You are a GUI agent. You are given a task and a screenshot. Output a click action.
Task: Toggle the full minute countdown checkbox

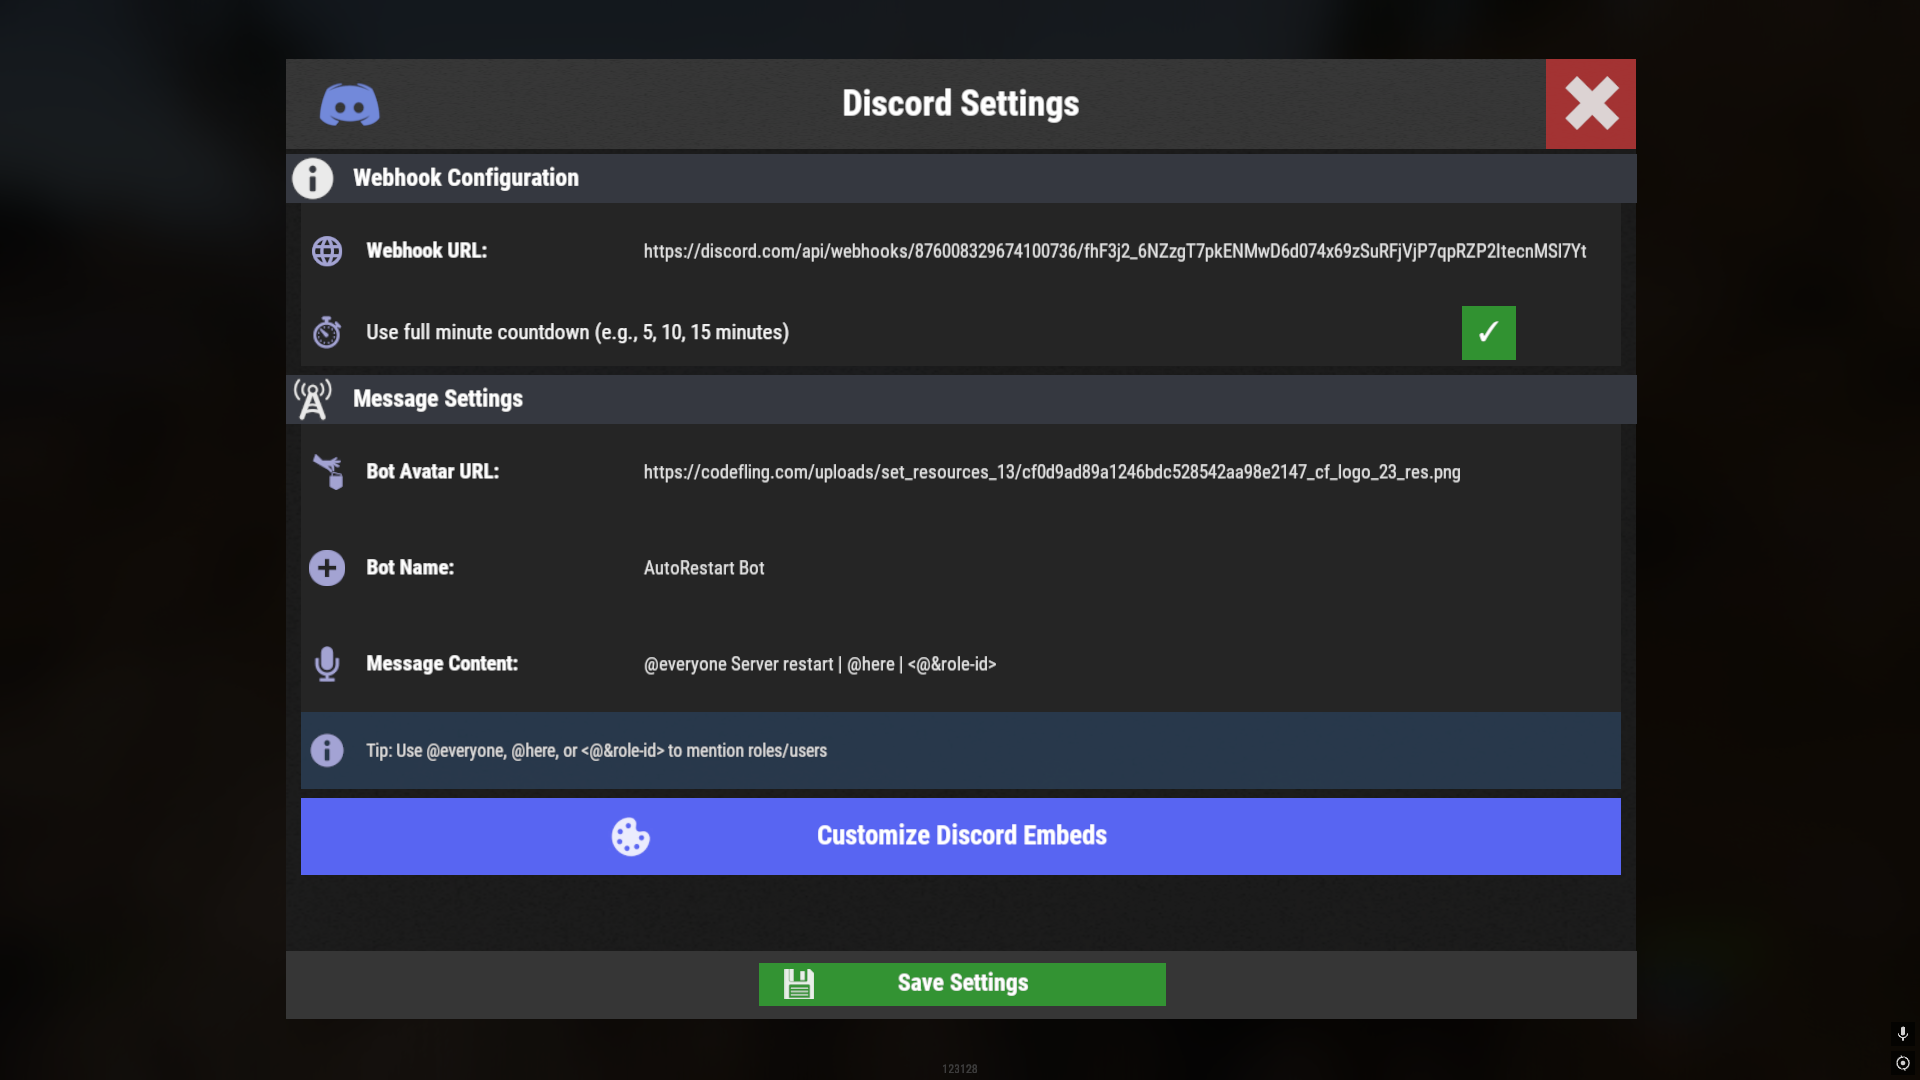tap(1488, 333)
